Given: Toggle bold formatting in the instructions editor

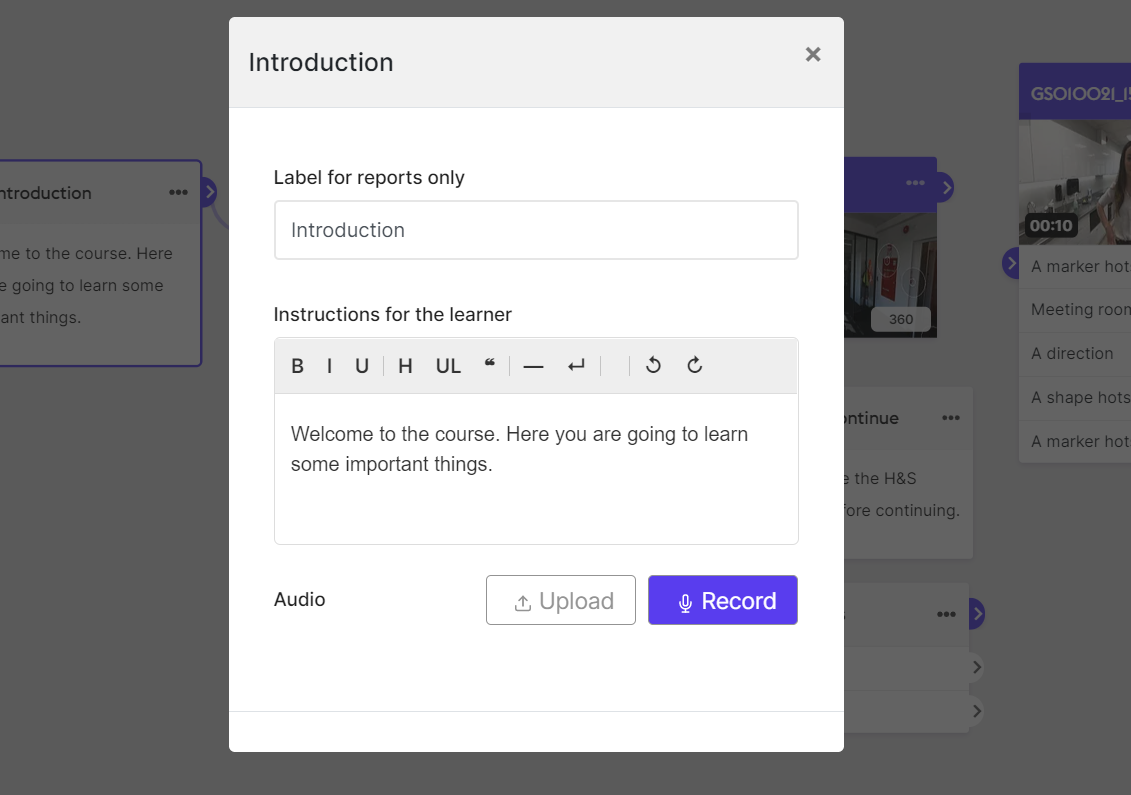Looking at the screenshot, I should coord(297,366).
